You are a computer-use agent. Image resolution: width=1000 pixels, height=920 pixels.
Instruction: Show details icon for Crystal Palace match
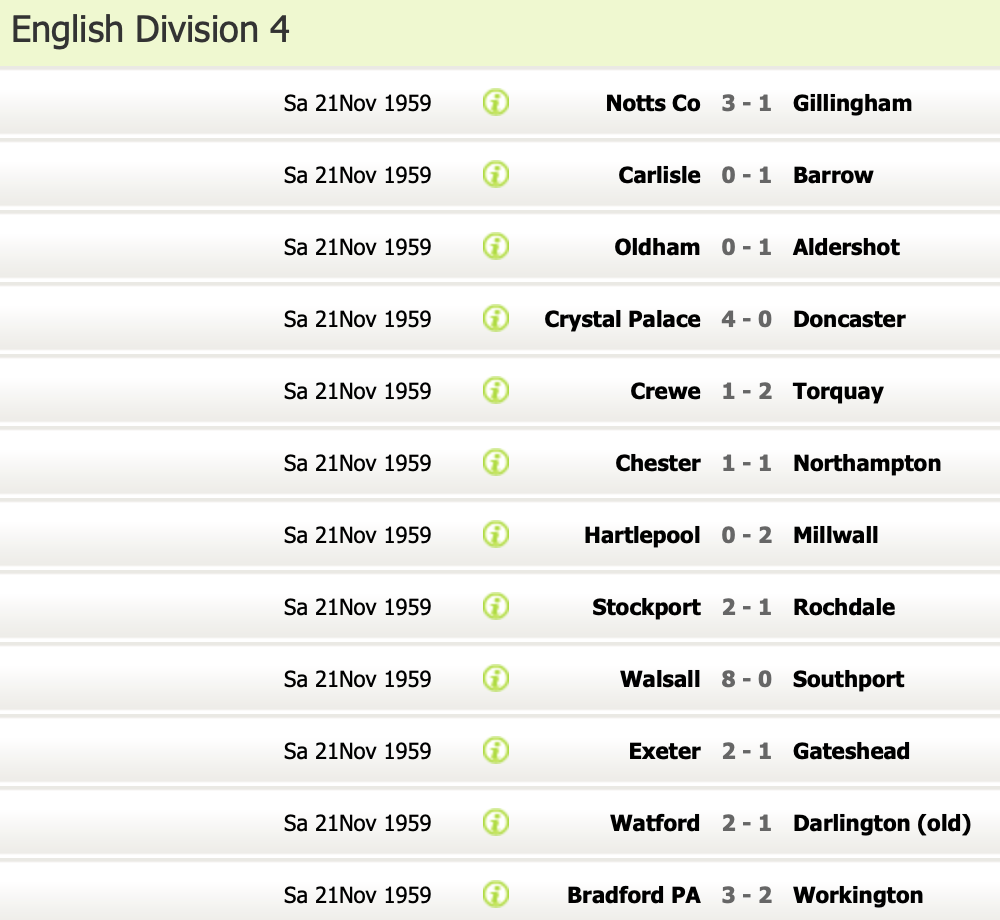point(496,318)
